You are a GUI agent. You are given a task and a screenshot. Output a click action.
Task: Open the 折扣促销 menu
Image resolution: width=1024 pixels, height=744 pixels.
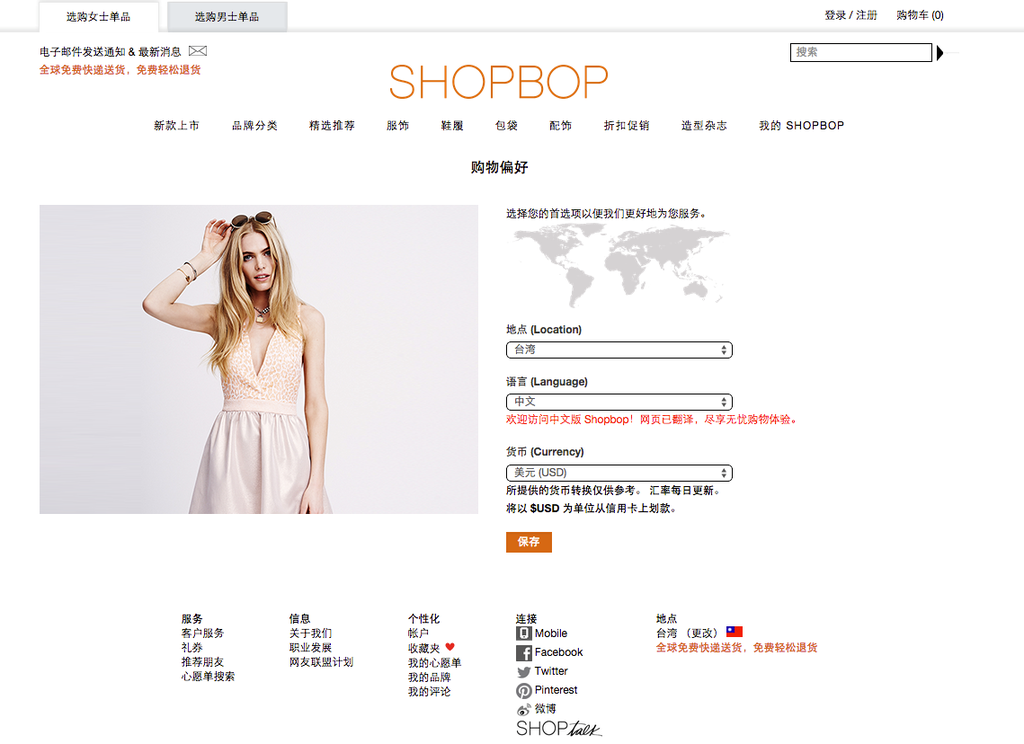click(x=626, y=125)
